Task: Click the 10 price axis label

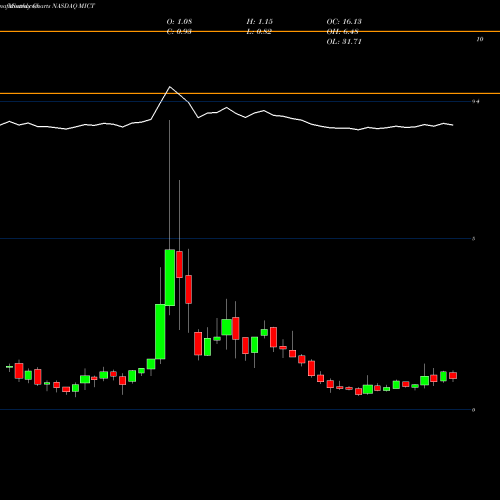Action: tap(480, 39)
